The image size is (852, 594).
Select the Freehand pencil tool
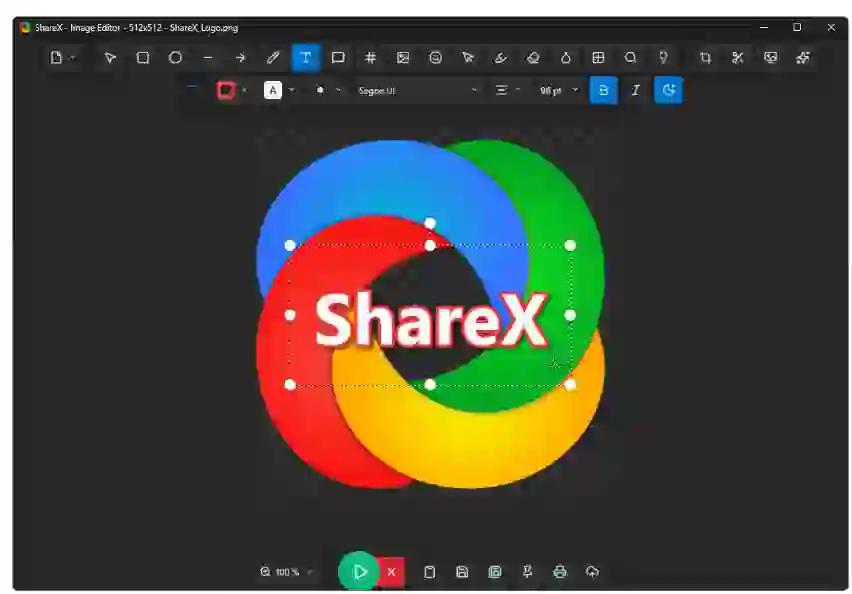pos(273,58)
